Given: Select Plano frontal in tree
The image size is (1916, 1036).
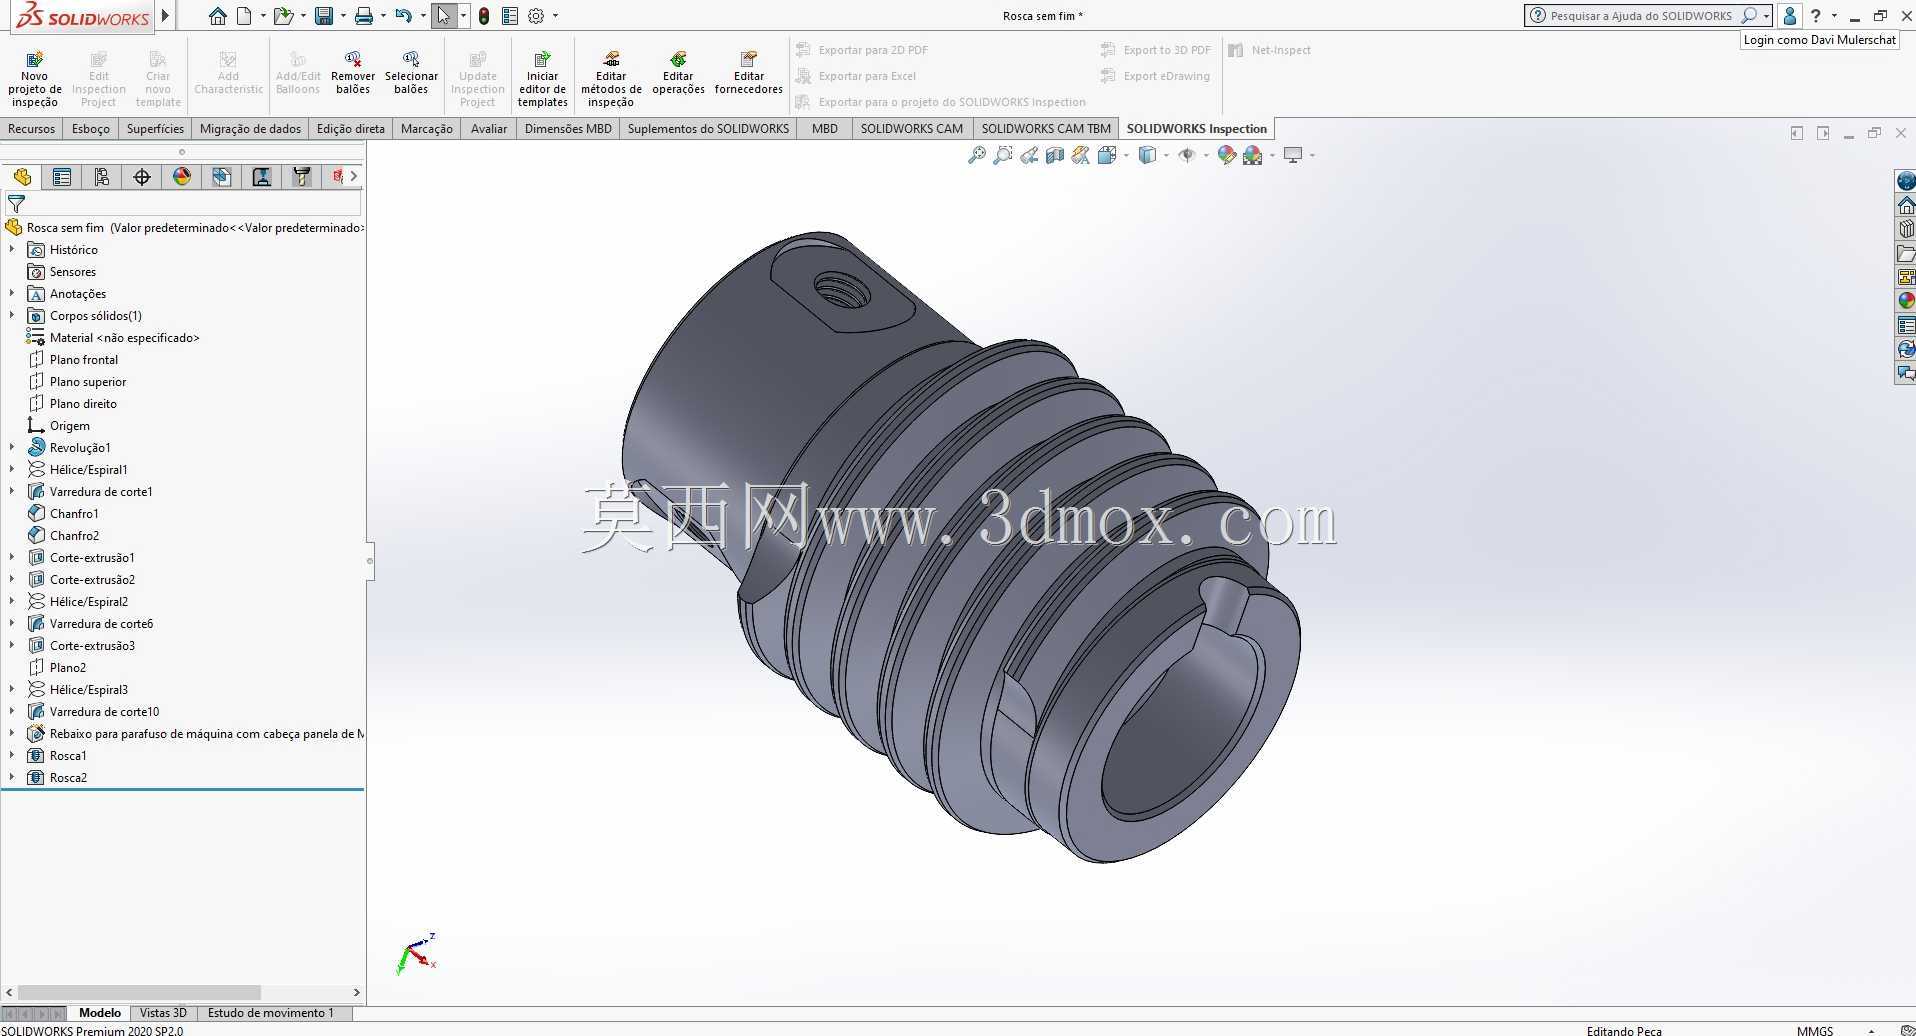Looking at the screenshot, I should pos(84,359).
